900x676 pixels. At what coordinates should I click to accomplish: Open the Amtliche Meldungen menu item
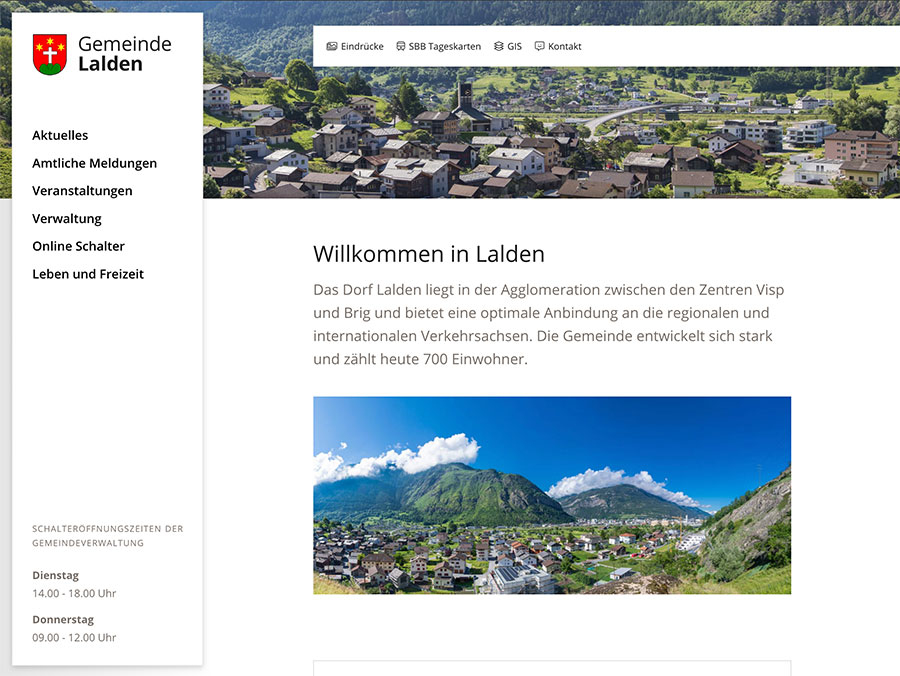(95, 164)
